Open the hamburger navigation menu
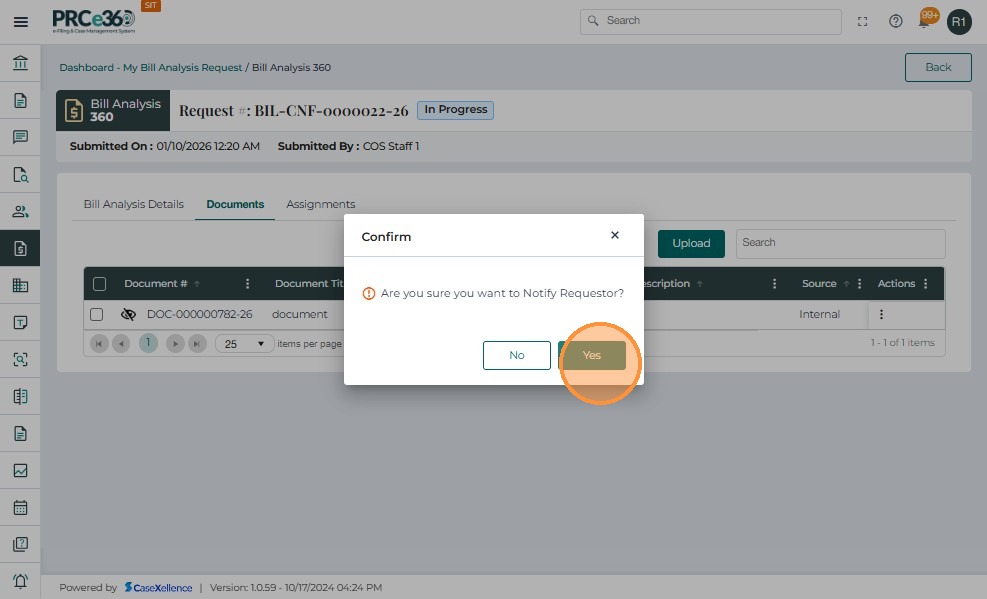 tap(21, 22)
